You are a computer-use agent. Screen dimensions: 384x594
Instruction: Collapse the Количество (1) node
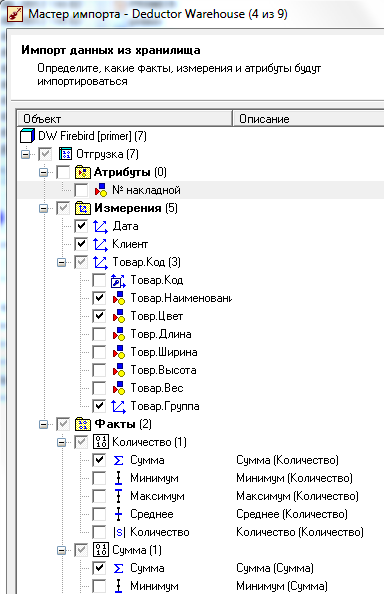click(62, 442)
